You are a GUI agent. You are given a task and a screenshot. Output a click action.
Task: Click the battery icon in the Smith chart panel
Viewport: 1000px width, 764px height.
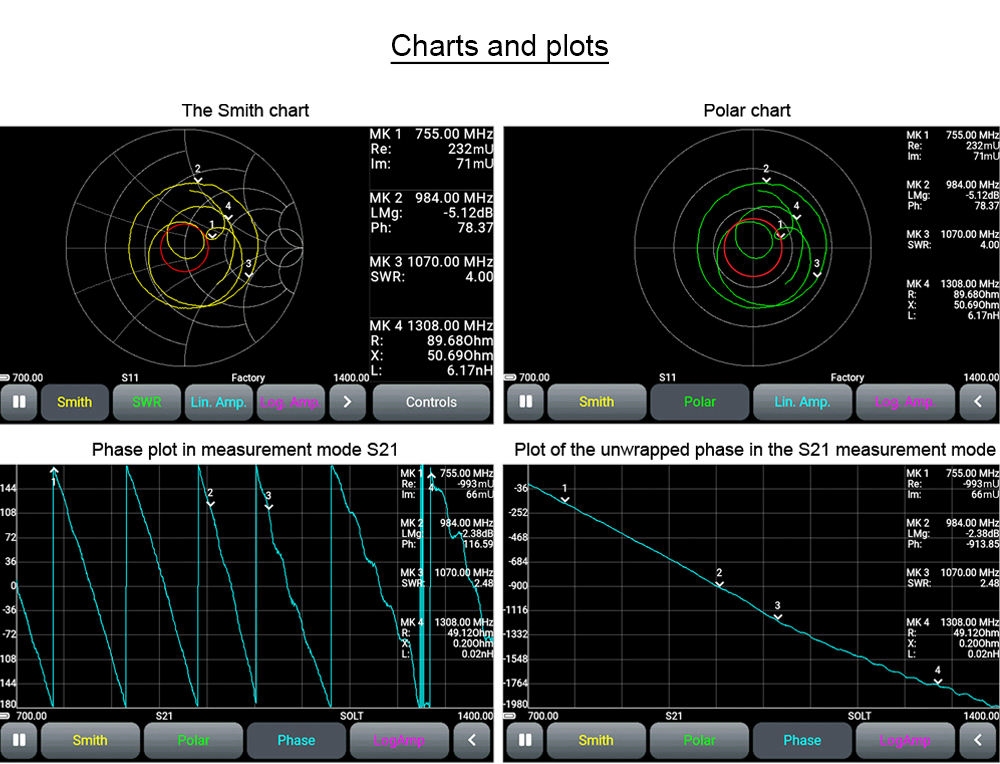[6, 378]
